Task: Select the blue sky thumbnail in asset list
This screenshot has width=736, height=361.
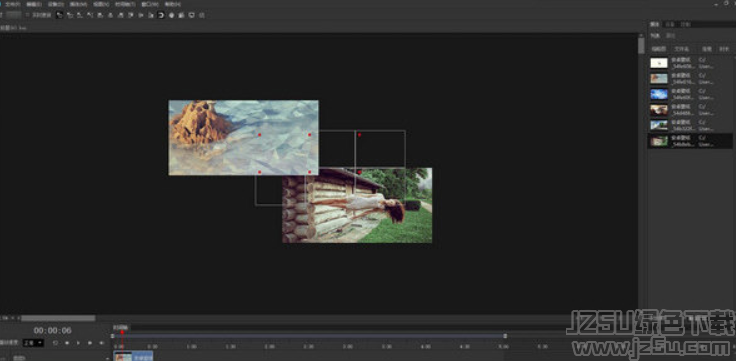Action: click(x=659, y=94)
